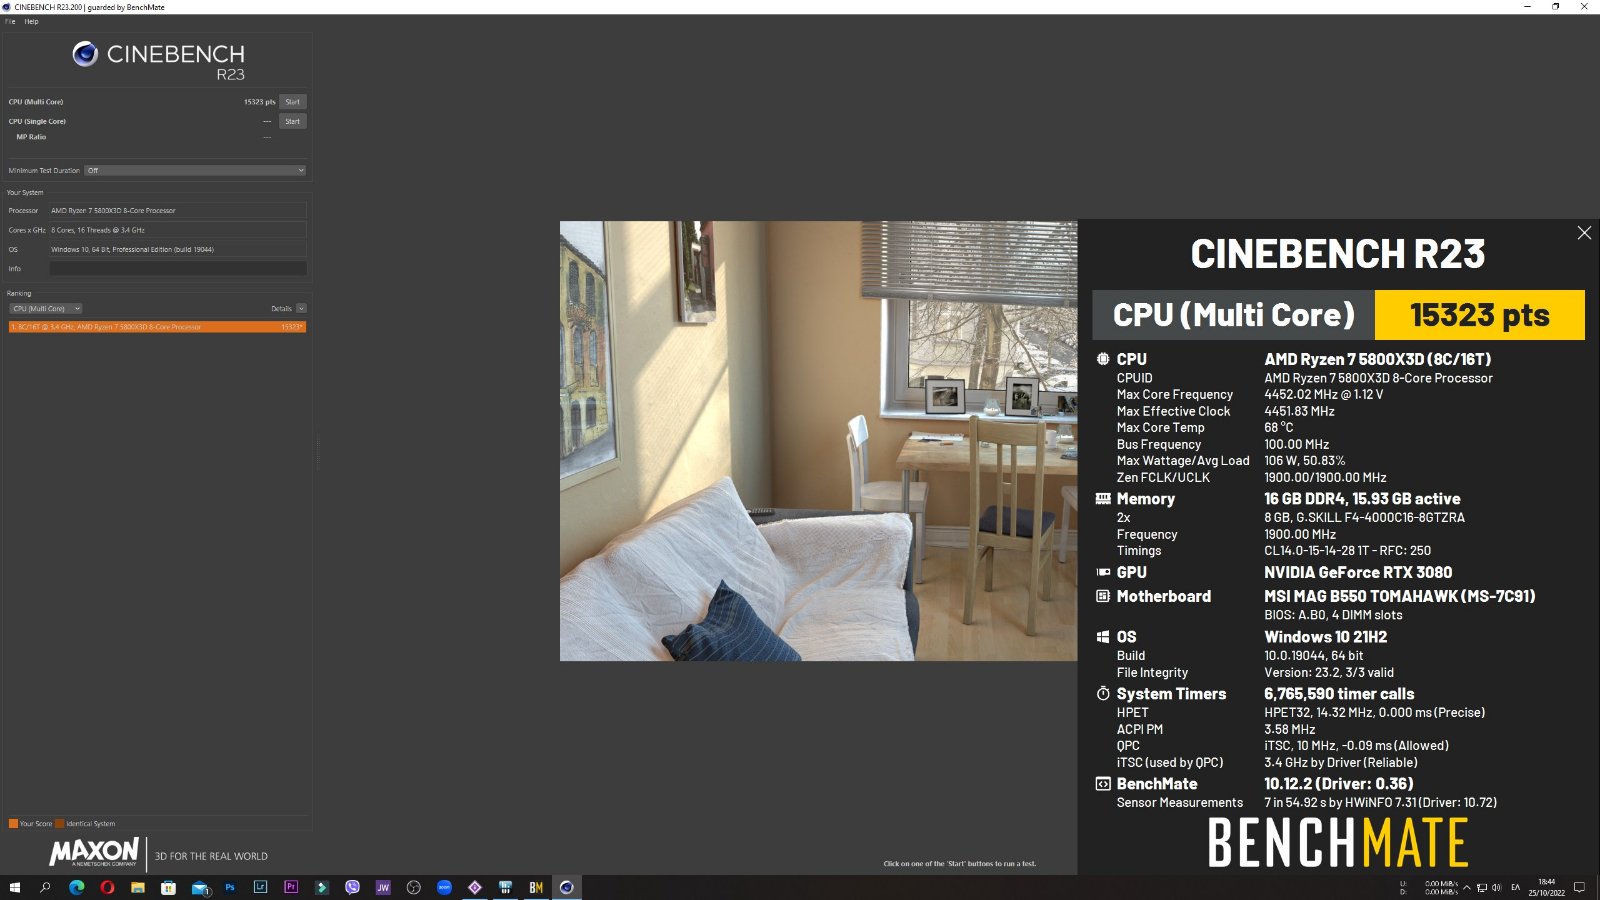Click the System Timers stopwatch icon
Screen dimensions: 1600x900
click(1103, 693)
